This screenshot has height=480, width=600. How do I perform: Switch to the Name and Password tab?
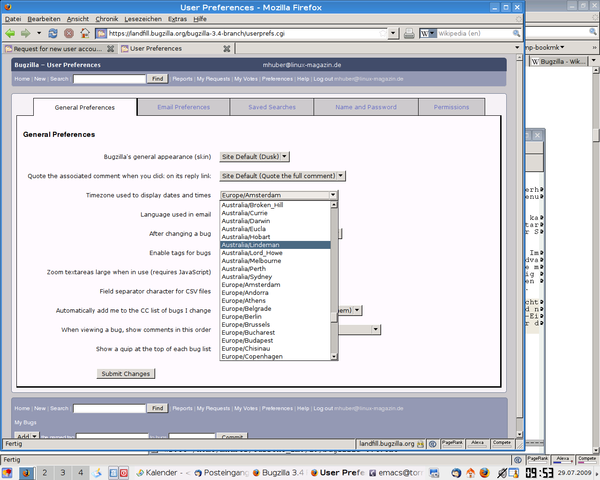[x=366, y=107]
